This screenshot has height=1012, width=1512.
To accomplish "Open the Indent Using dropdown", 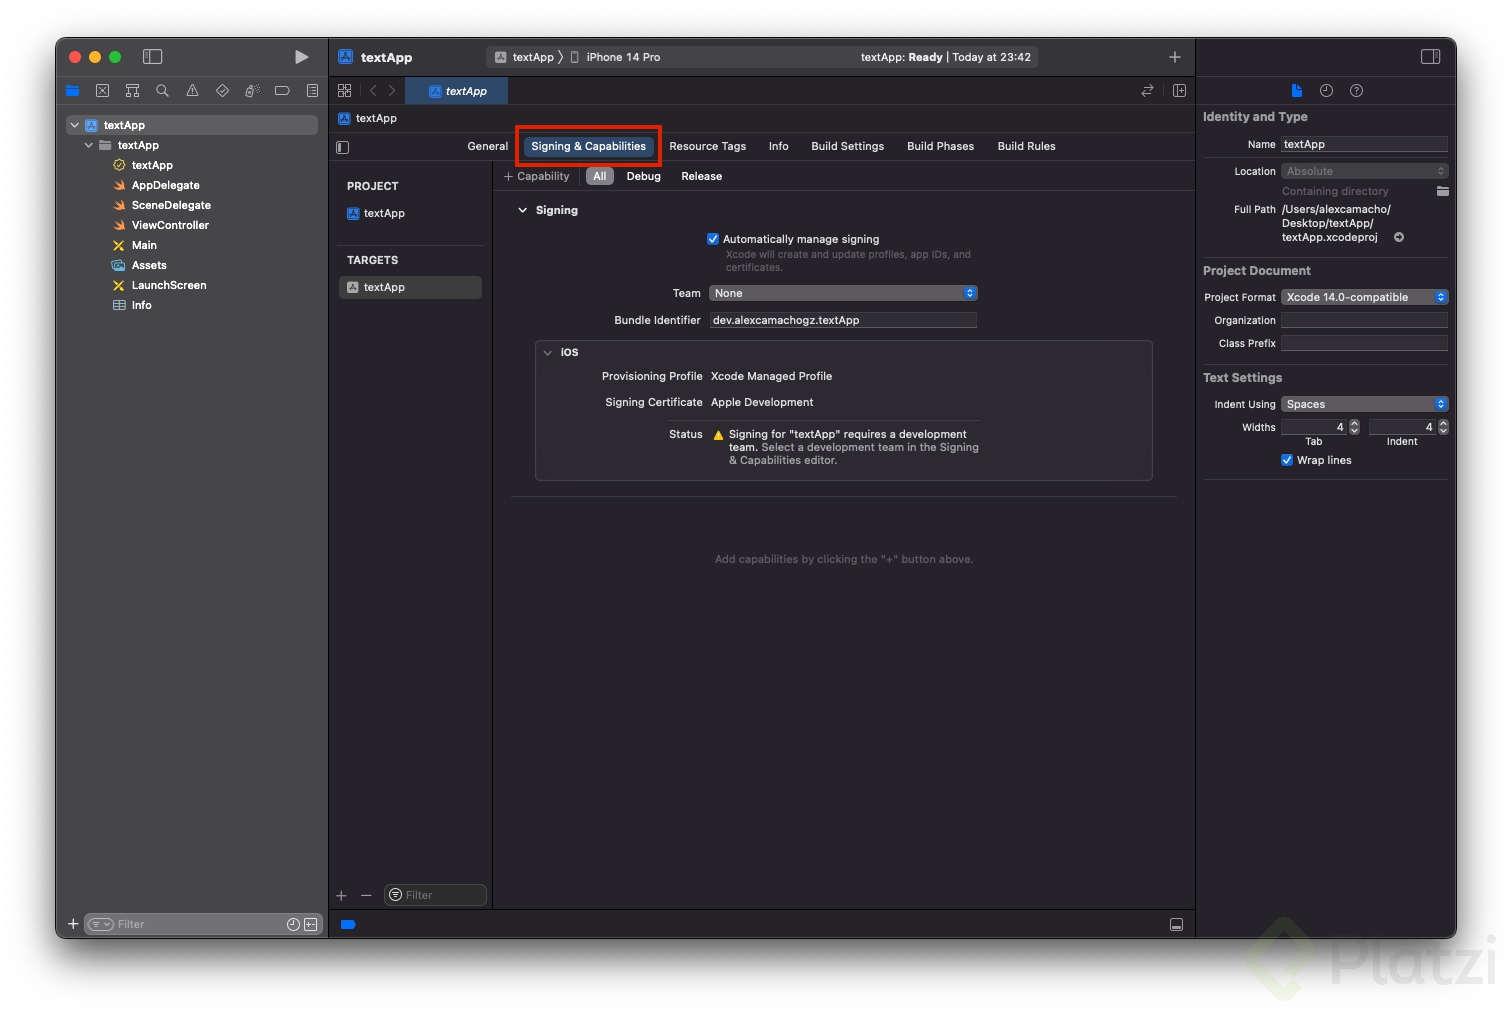I will click(x=1364, y=404).
